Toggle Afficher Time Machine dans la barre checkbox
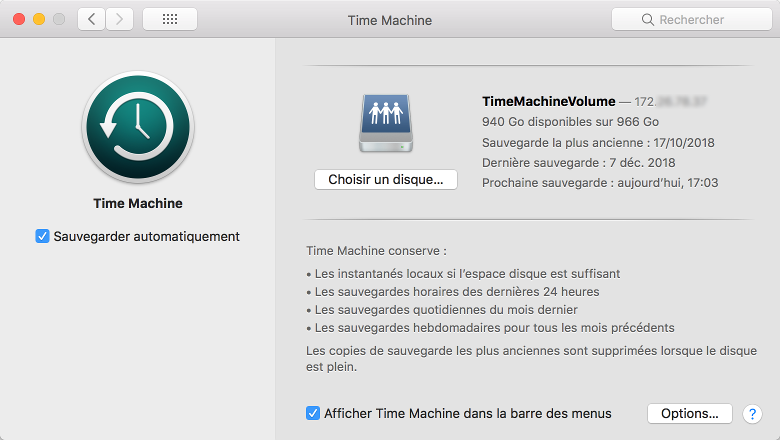780x440 pixels. (x=313, y=413)
